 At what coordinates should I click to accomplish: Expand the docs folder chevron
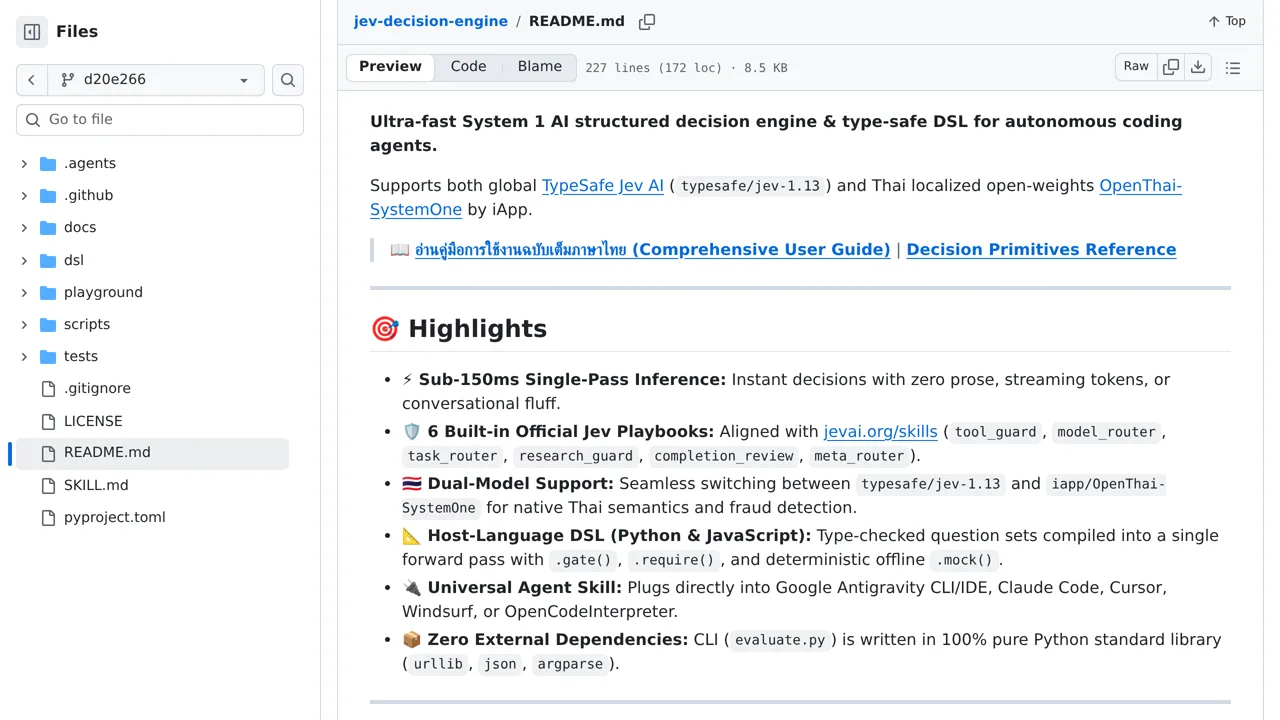click(x=24, y=228)
